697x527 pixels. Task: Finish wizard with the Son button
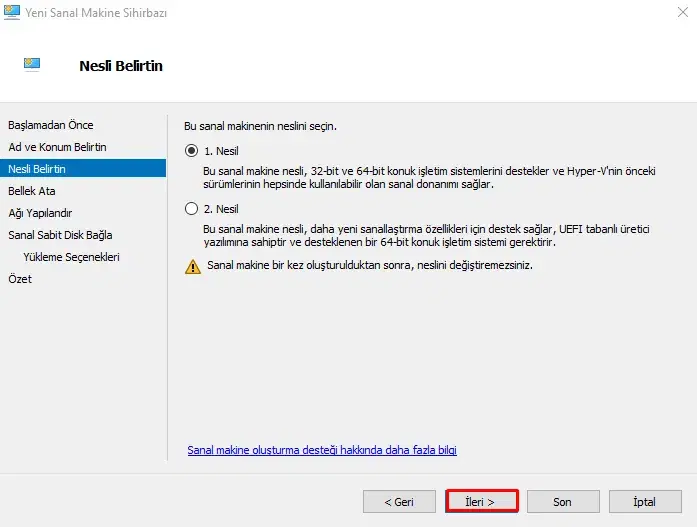click(563, 502)
